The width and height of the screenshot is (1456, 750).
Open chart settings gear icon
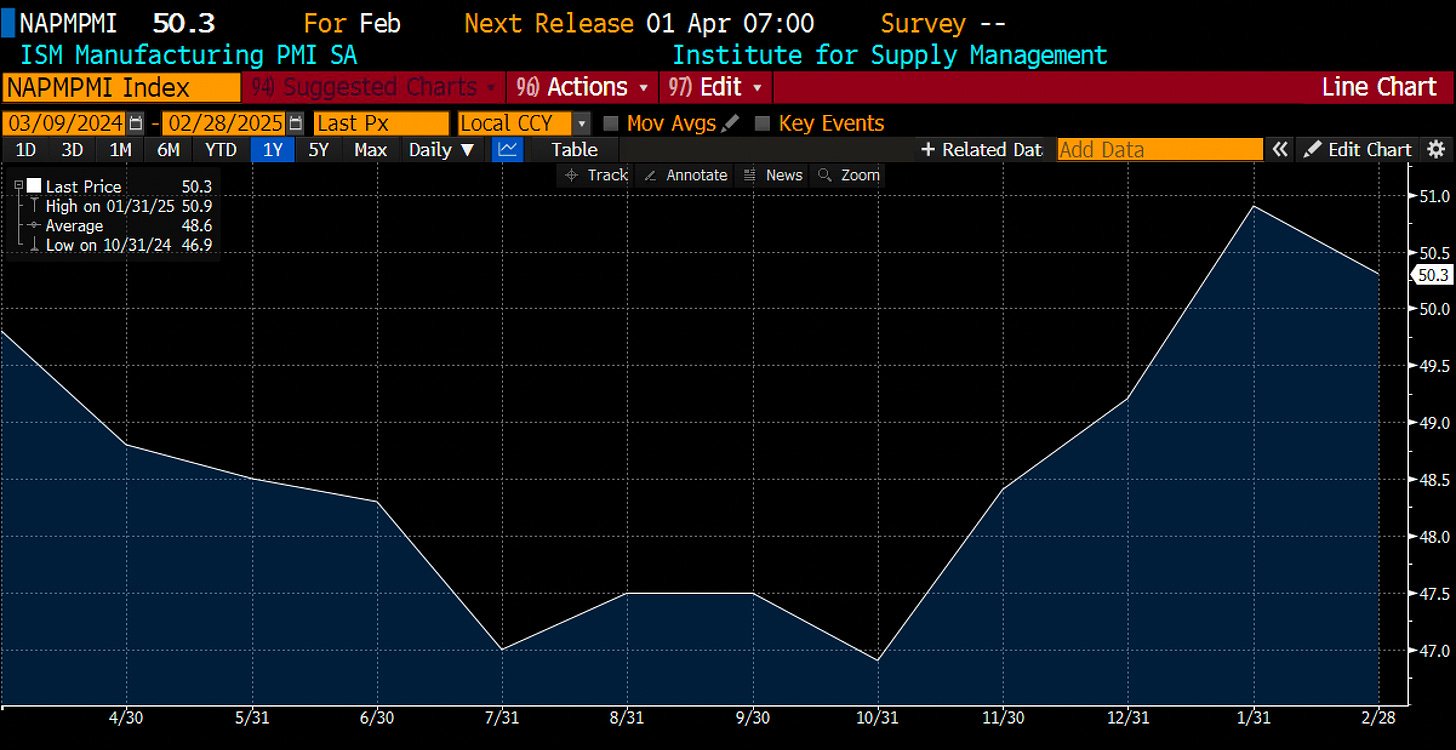(x=1436, y=150)
